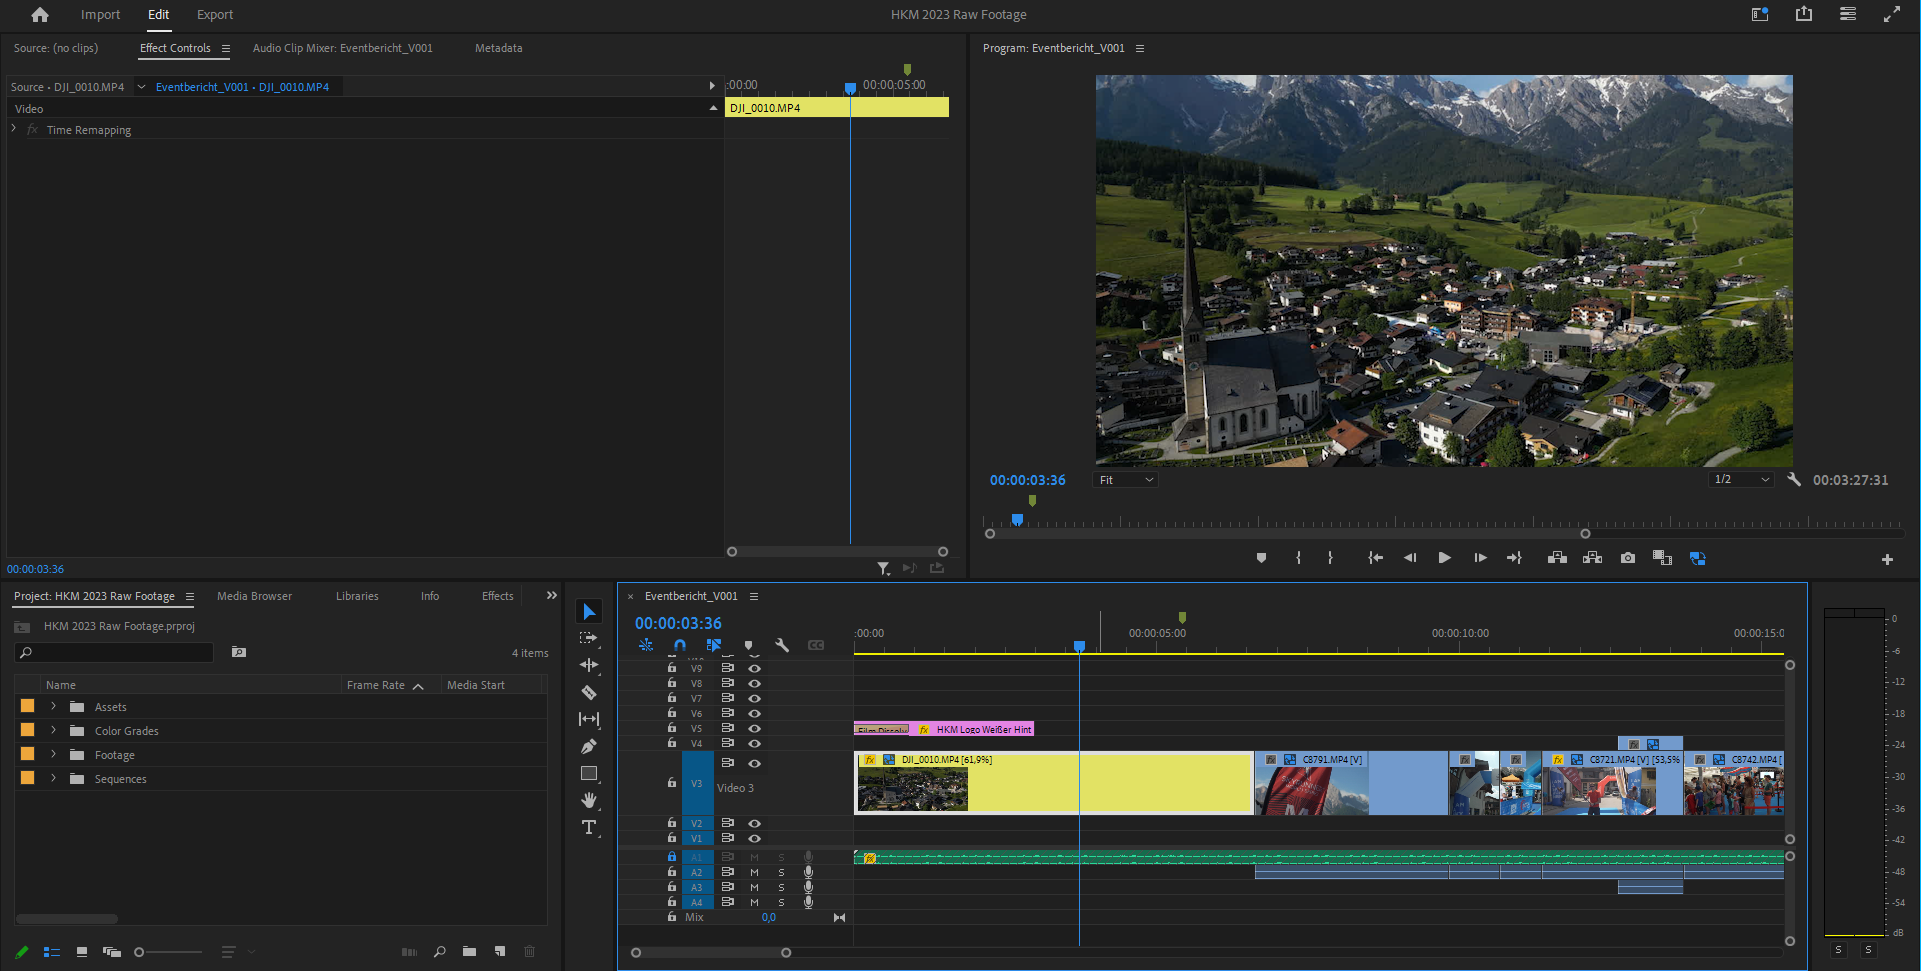The width and height of the screenshot is (1921, 971).
Task: Open the 1/2 playback resolution dropdown
Action: point(1741,479)
